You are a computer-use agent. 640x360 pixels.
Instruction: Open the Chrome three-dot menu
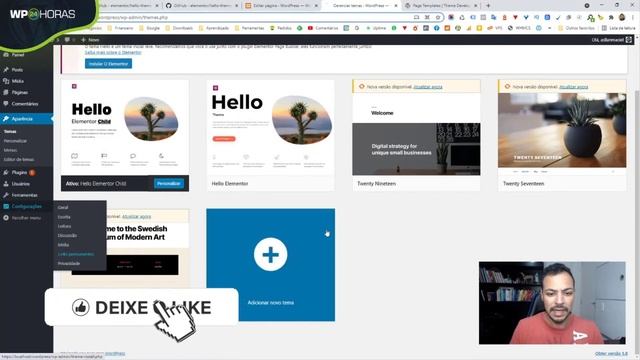633,18
